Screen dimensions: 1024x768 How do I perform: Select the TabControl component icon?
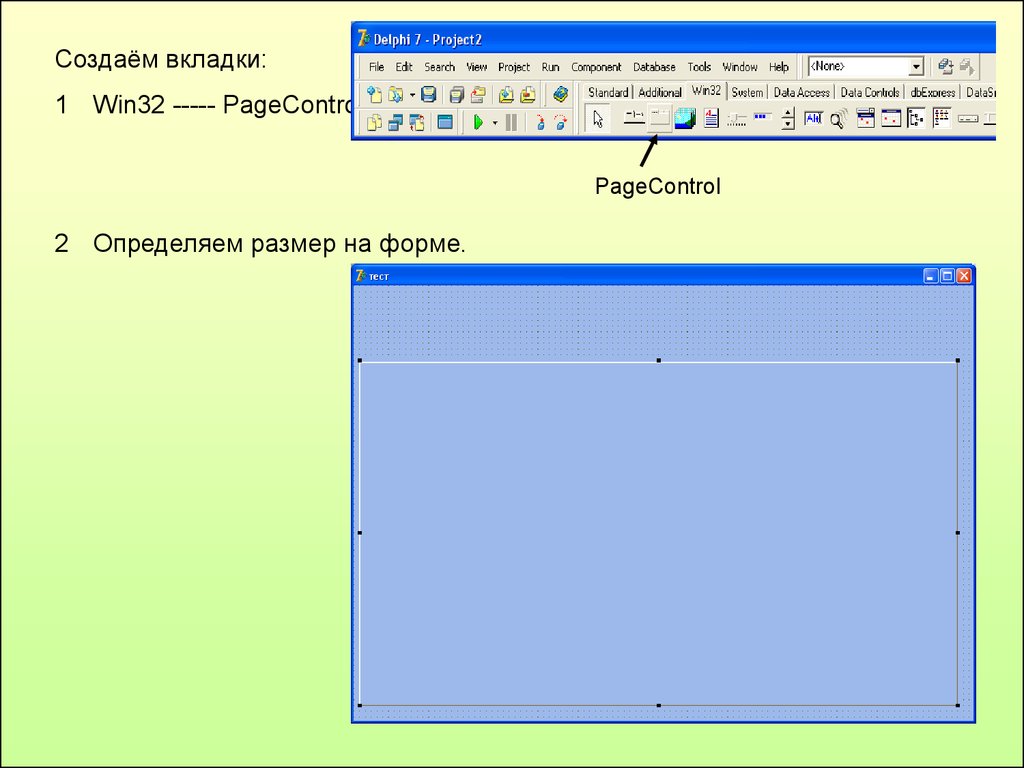click(634, 118)
